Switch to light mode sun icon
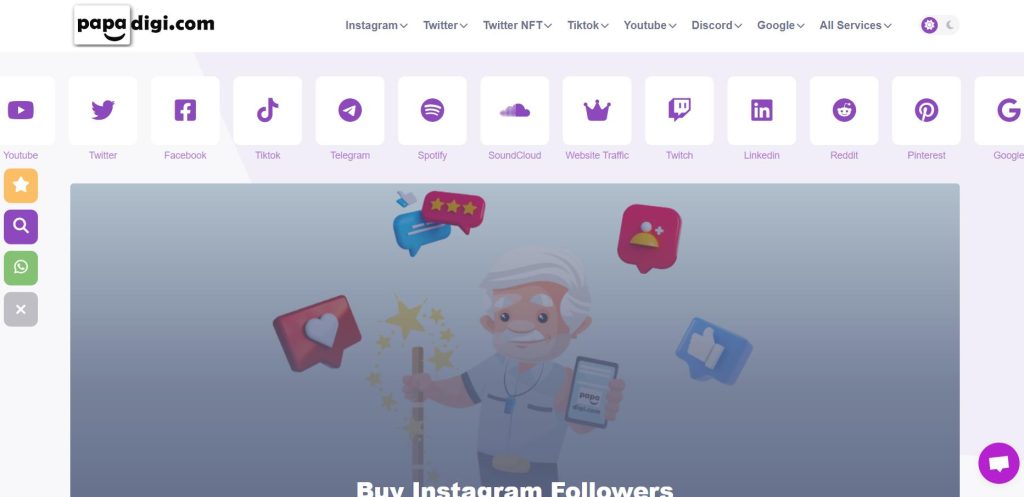The height and width of the screenshot is (497, 1024). [x=929, y=25]
